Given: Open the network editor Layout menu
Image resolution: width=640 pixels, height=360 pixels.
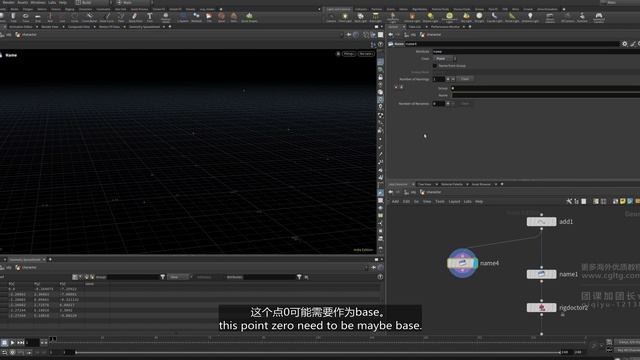Looking at the screenshot, I should pyautogui.click(x=454, y=201).
